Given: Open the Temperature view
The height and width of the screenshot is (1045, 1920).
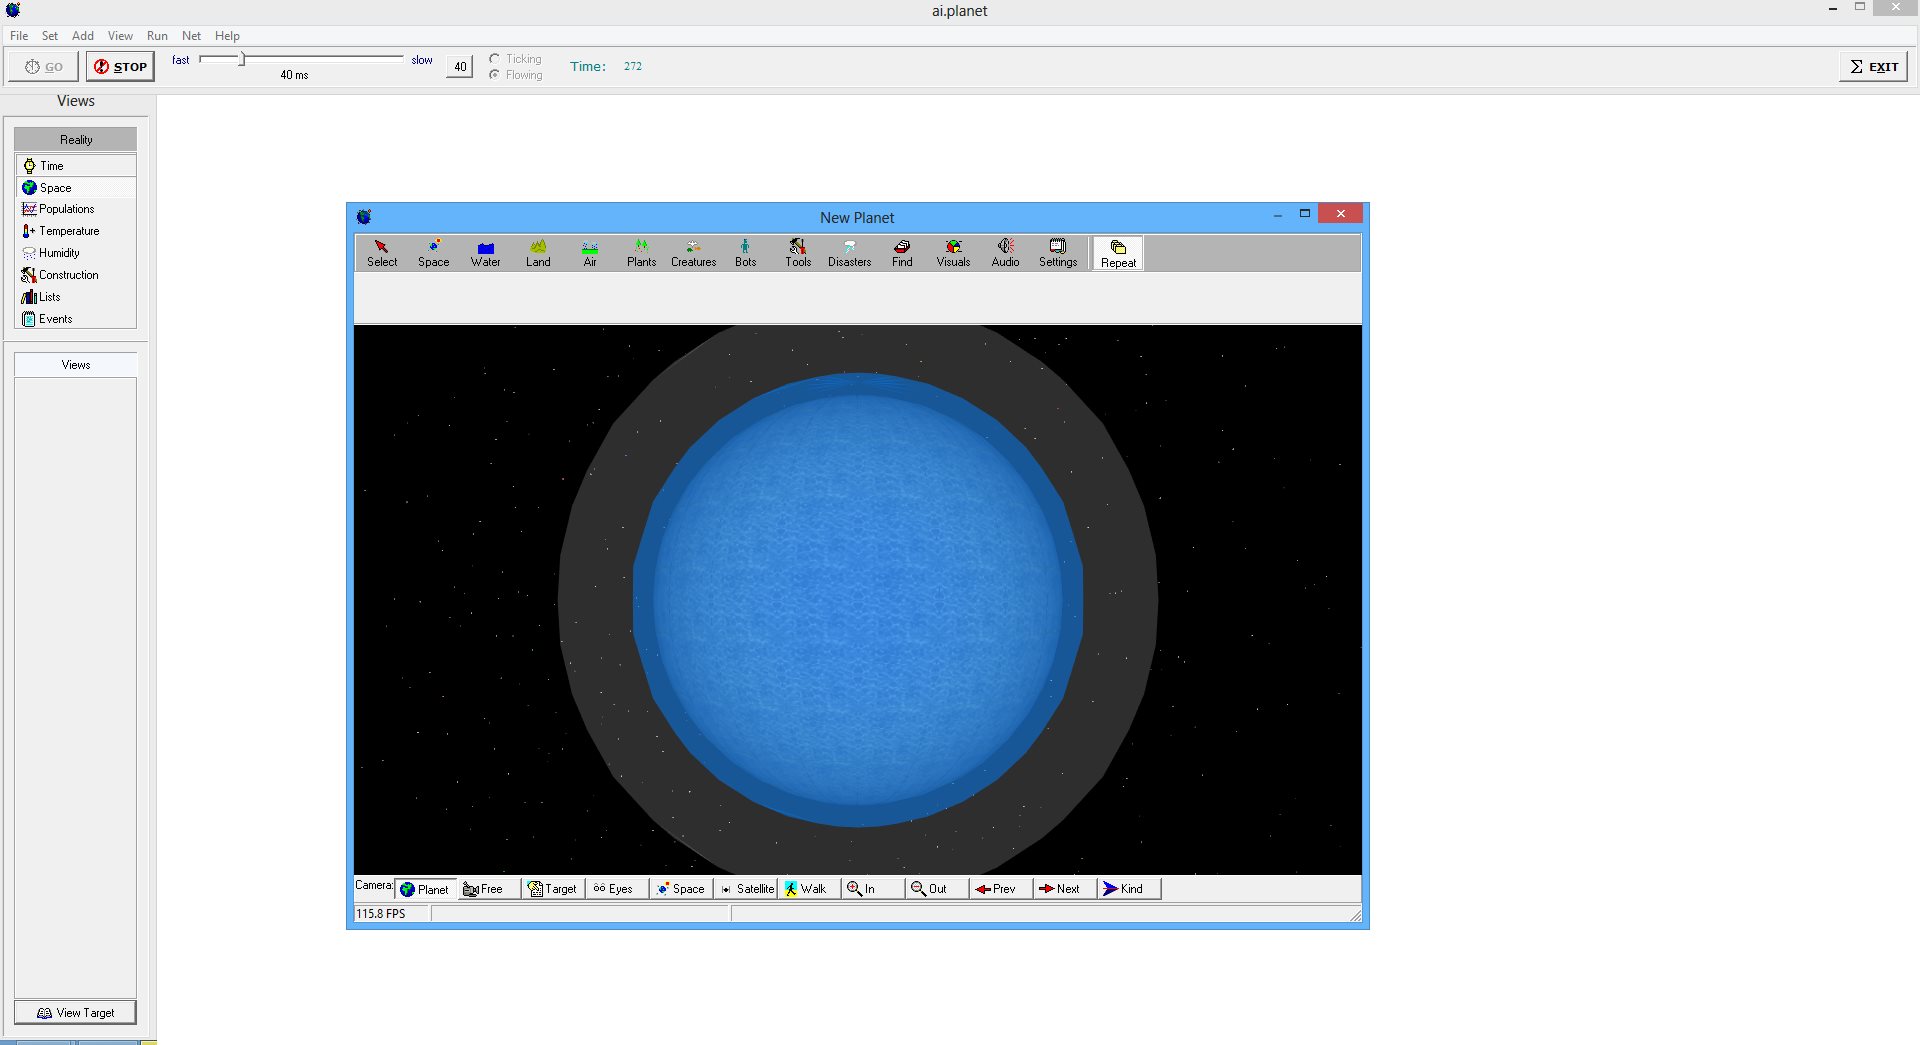Looking at the screenshot, I should (76, 231).
